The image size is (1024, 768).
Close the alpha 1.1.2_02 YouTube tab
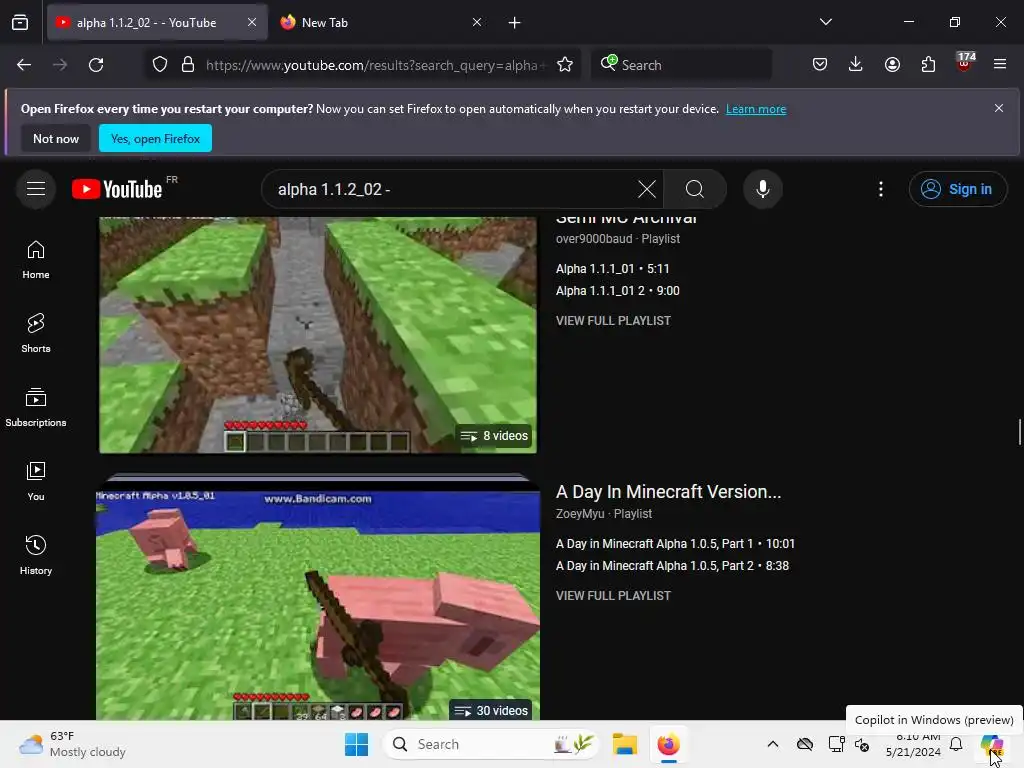252,23
